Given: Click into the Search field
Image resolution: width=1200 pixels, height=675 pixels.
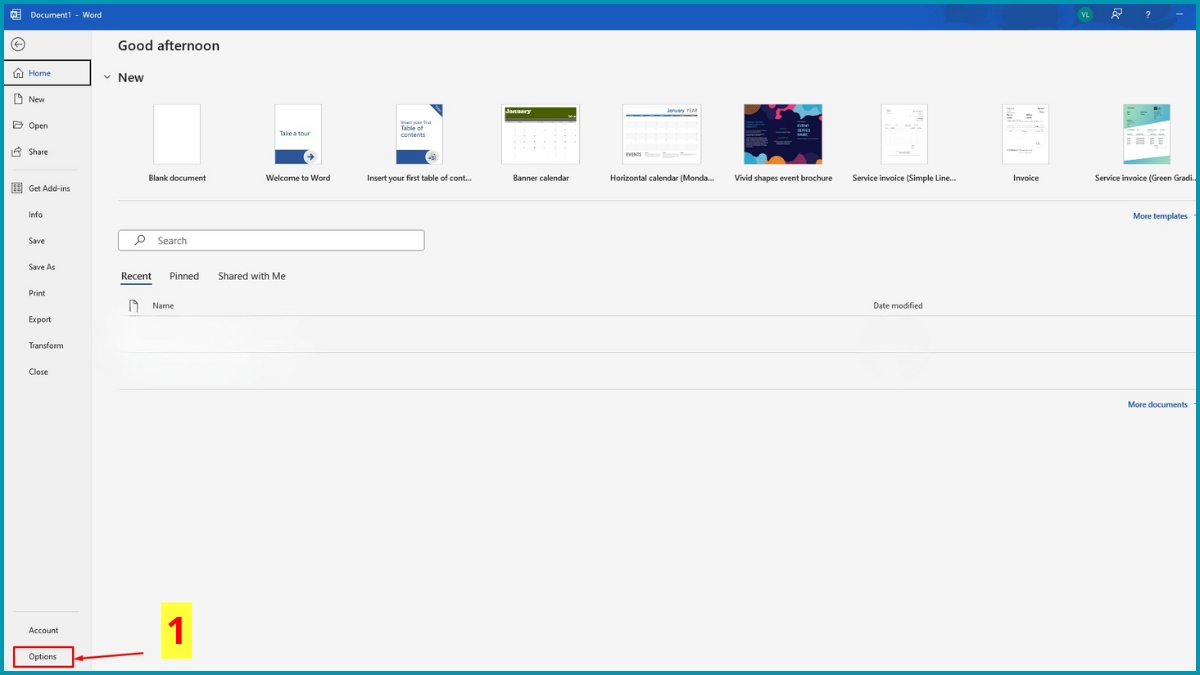Looking at the screenshot, I should point(271,240).
